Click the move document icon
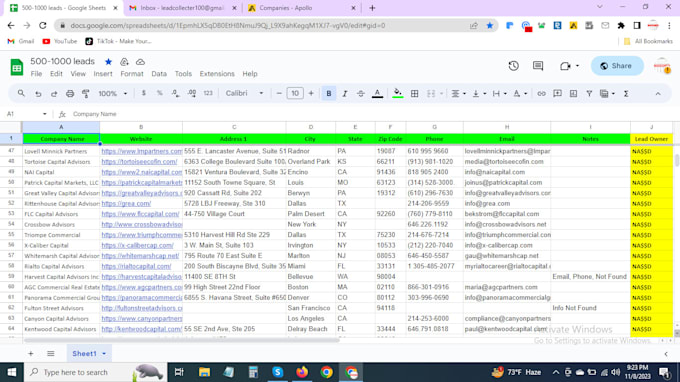Image resolution: width=680 pixels, height=382 pixels. (x=124, y=62)
